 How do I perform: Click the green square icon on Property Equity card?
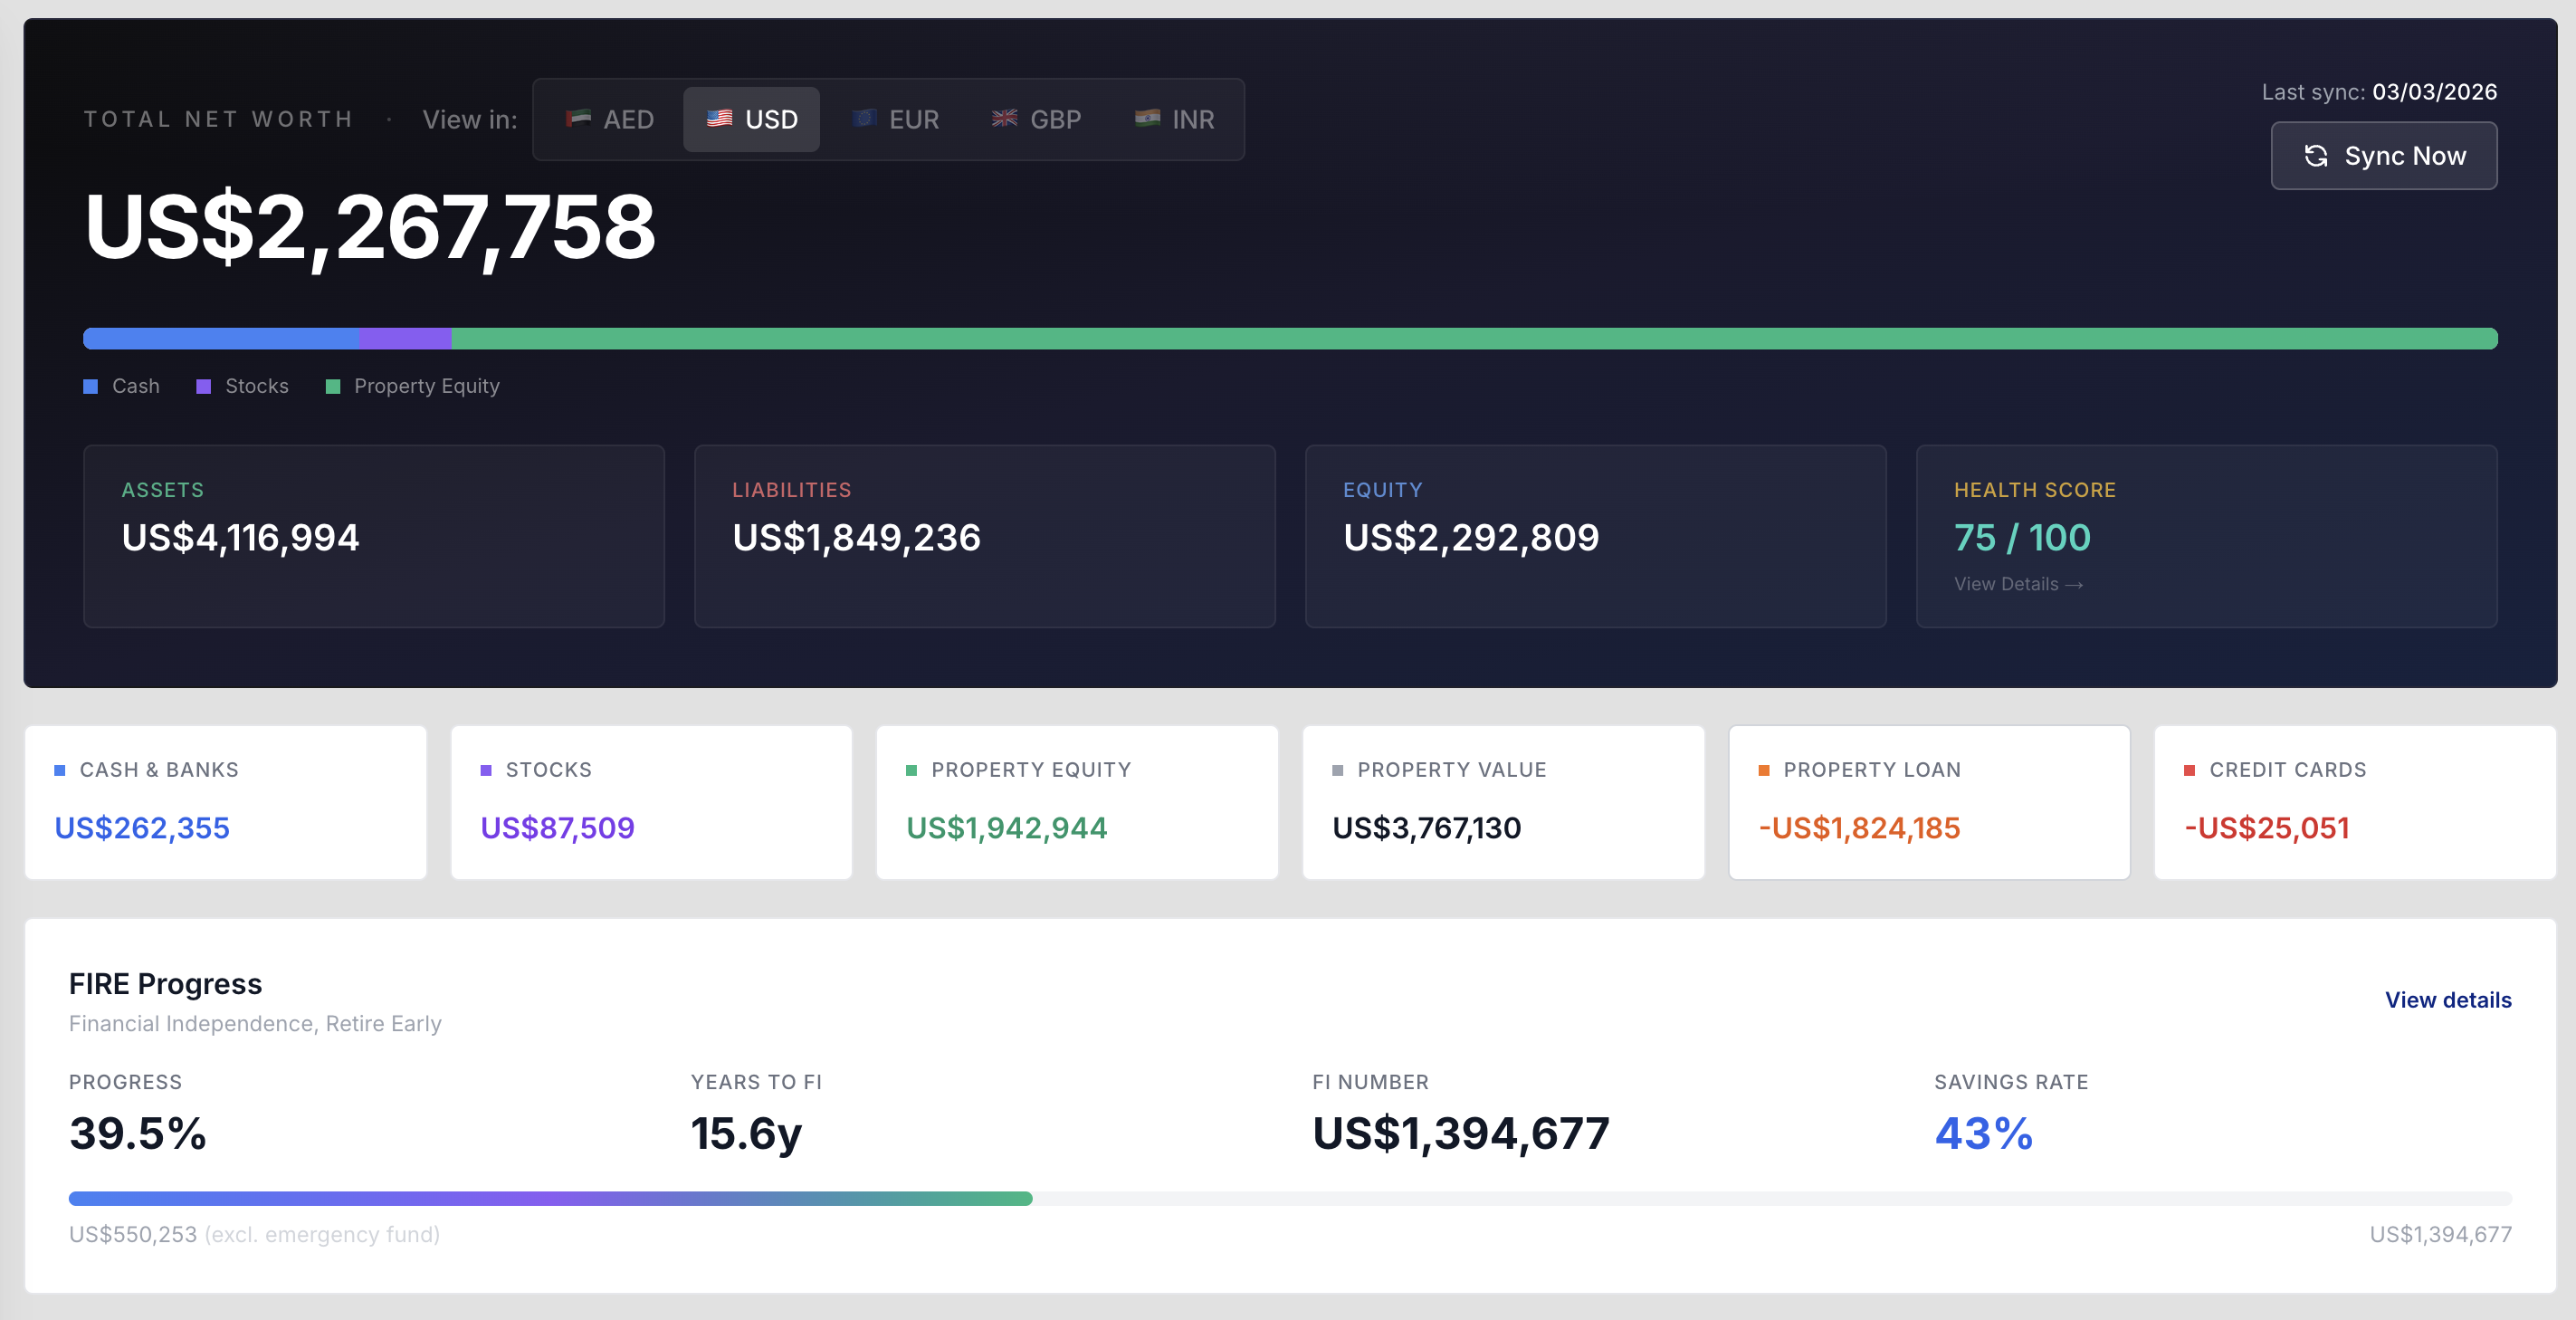911,769
